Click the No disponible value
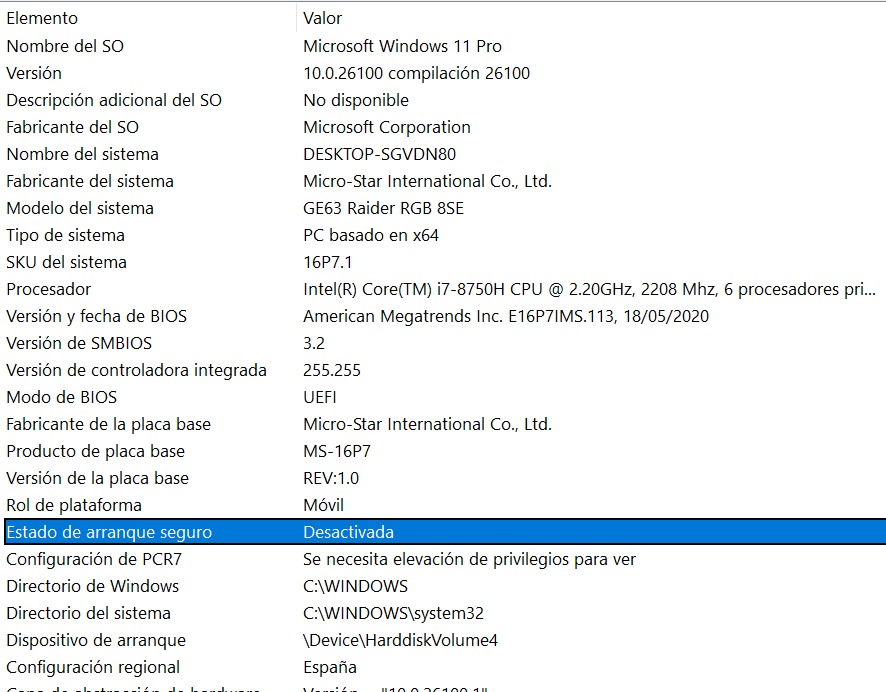886x692 pixels. [356, 100]
